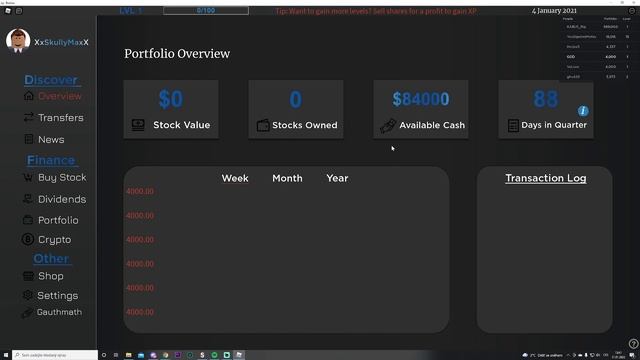Click the Stocks Owned wallet icon

[x=263, y=125]
